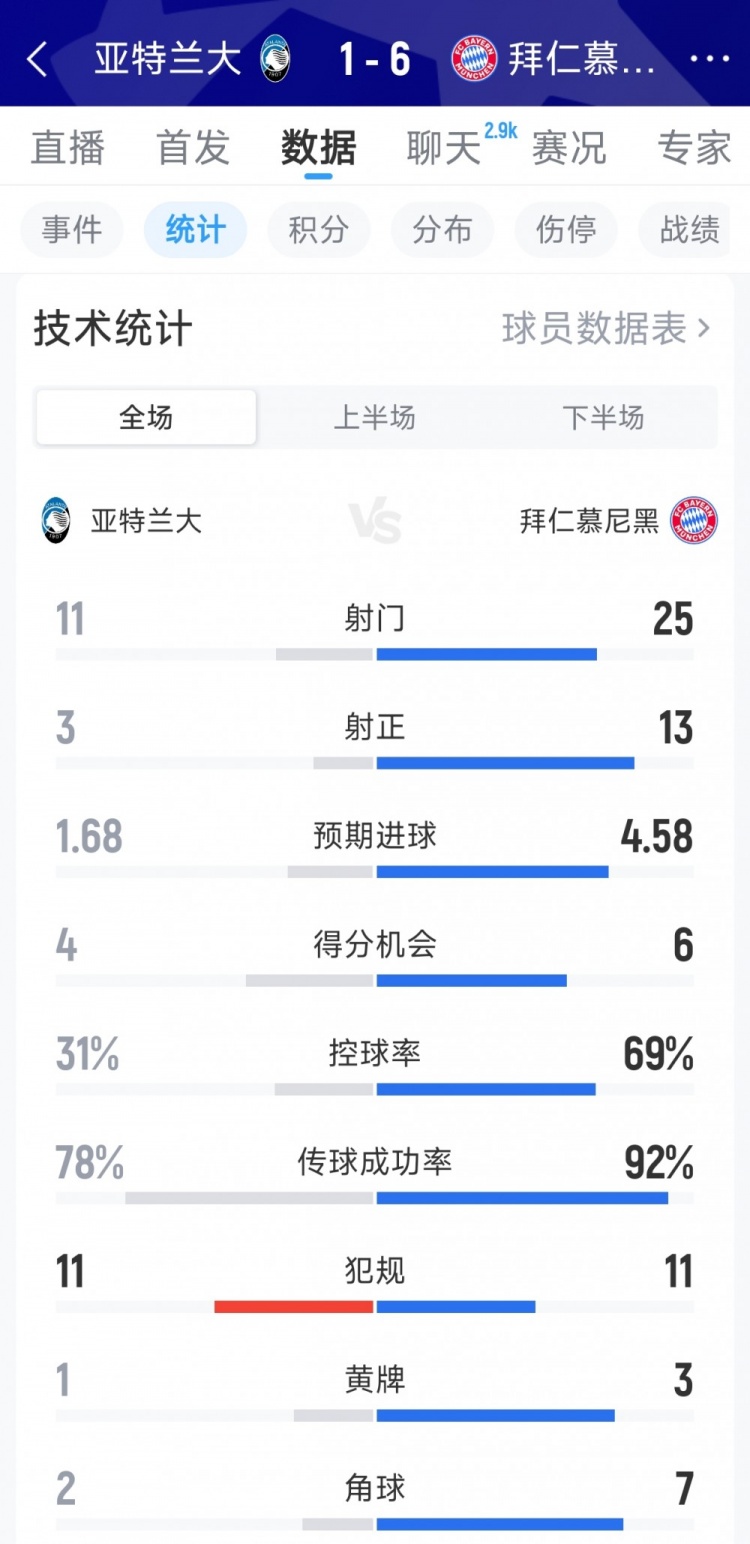Open 球员数据表 player data table
This screenshot has height=1544, width=750.
[x=605, y=328]
